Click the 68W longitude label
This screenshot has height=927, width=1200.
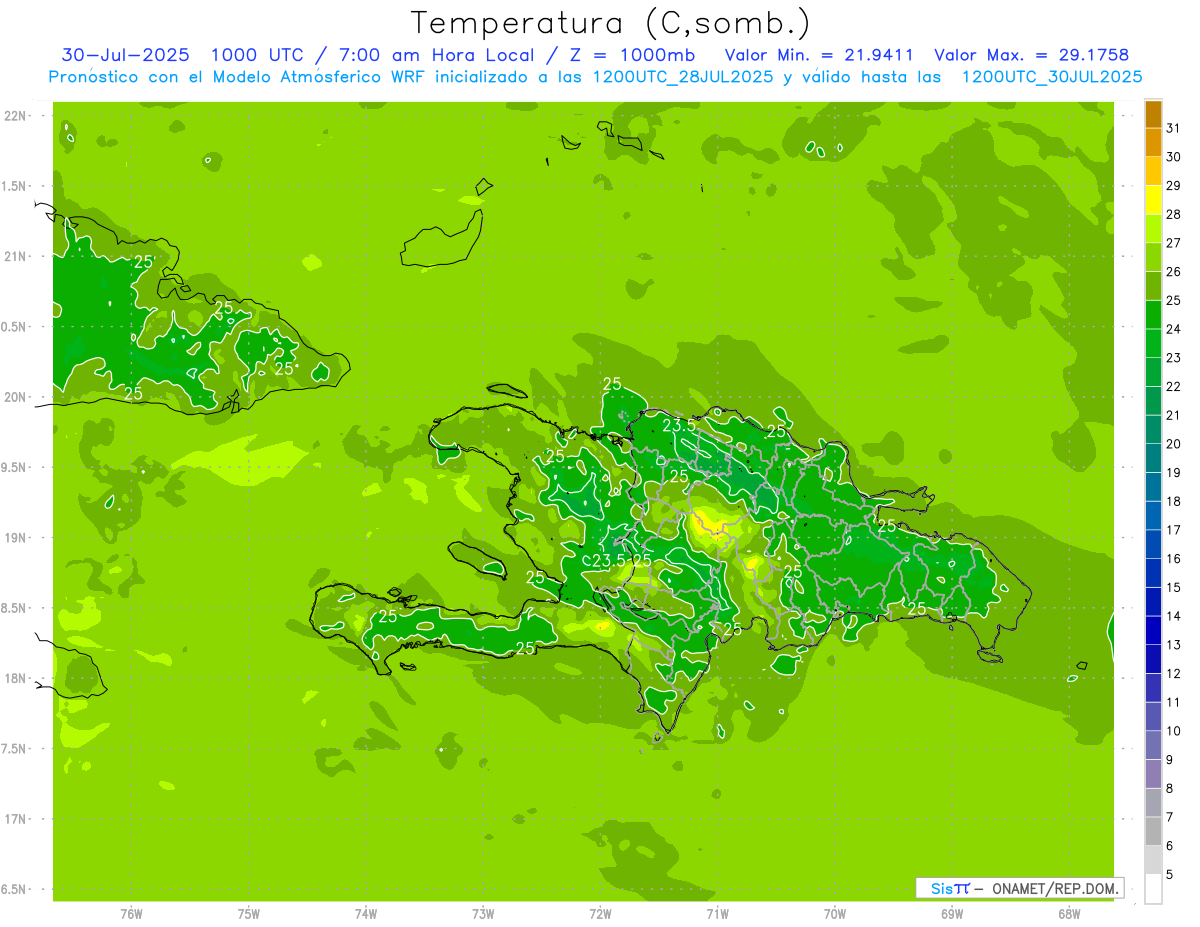tap(1069, 913)
